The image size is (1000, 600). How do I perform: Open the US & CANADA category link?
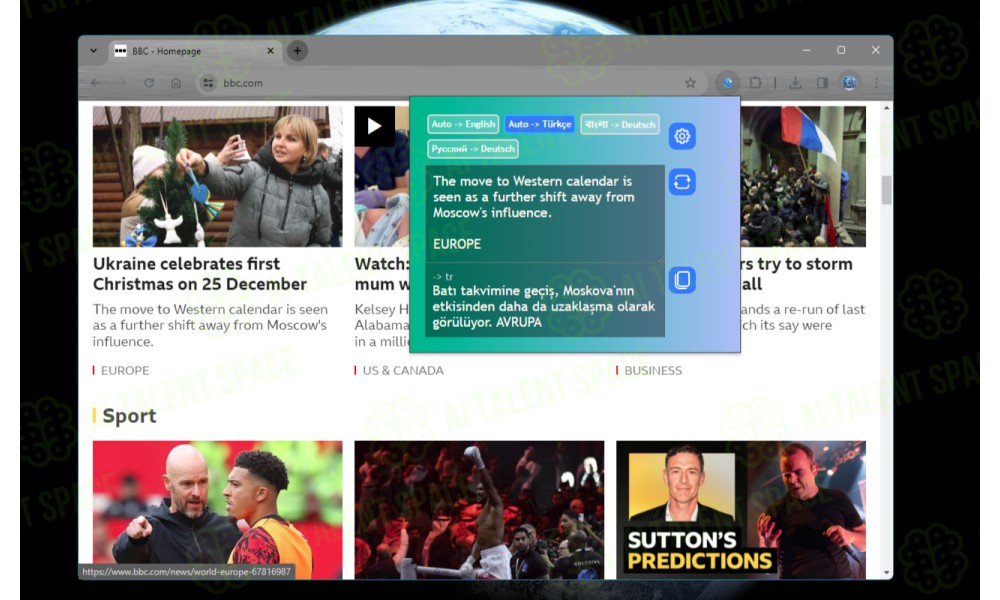coord(403,370)
